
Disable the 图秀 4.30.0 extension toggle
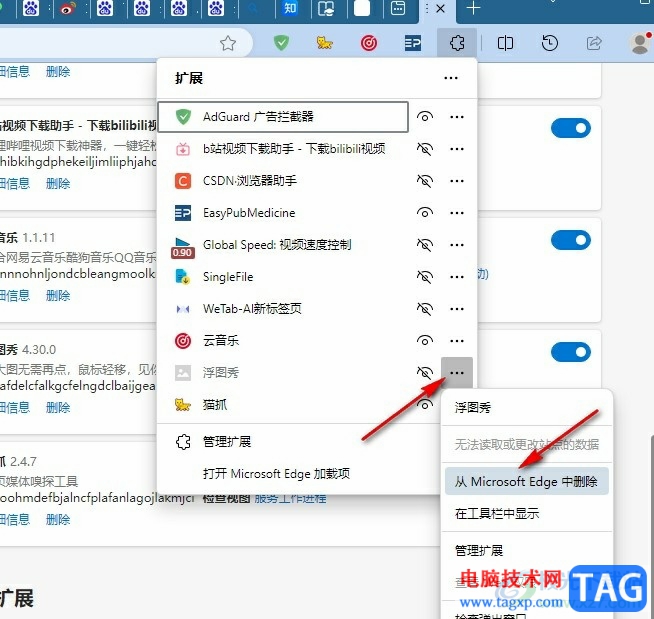point(571,352)
